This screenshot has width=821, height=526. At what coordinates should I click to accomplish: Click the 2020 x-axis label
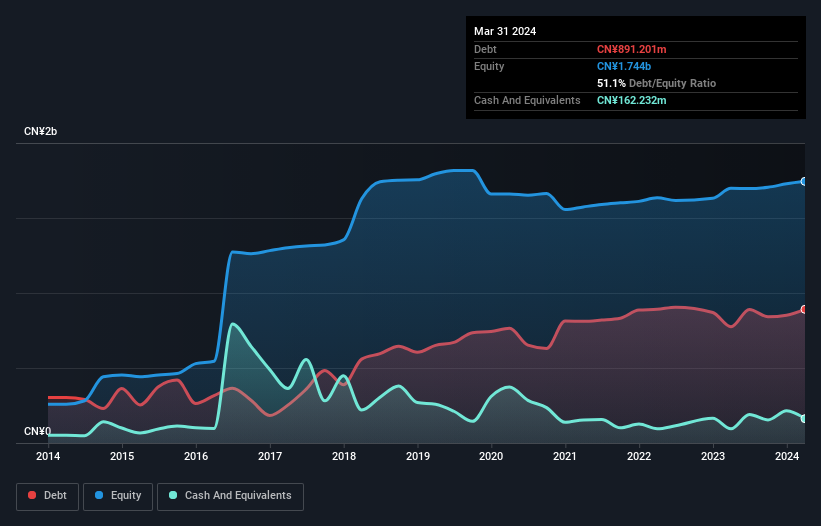[491, 456]
